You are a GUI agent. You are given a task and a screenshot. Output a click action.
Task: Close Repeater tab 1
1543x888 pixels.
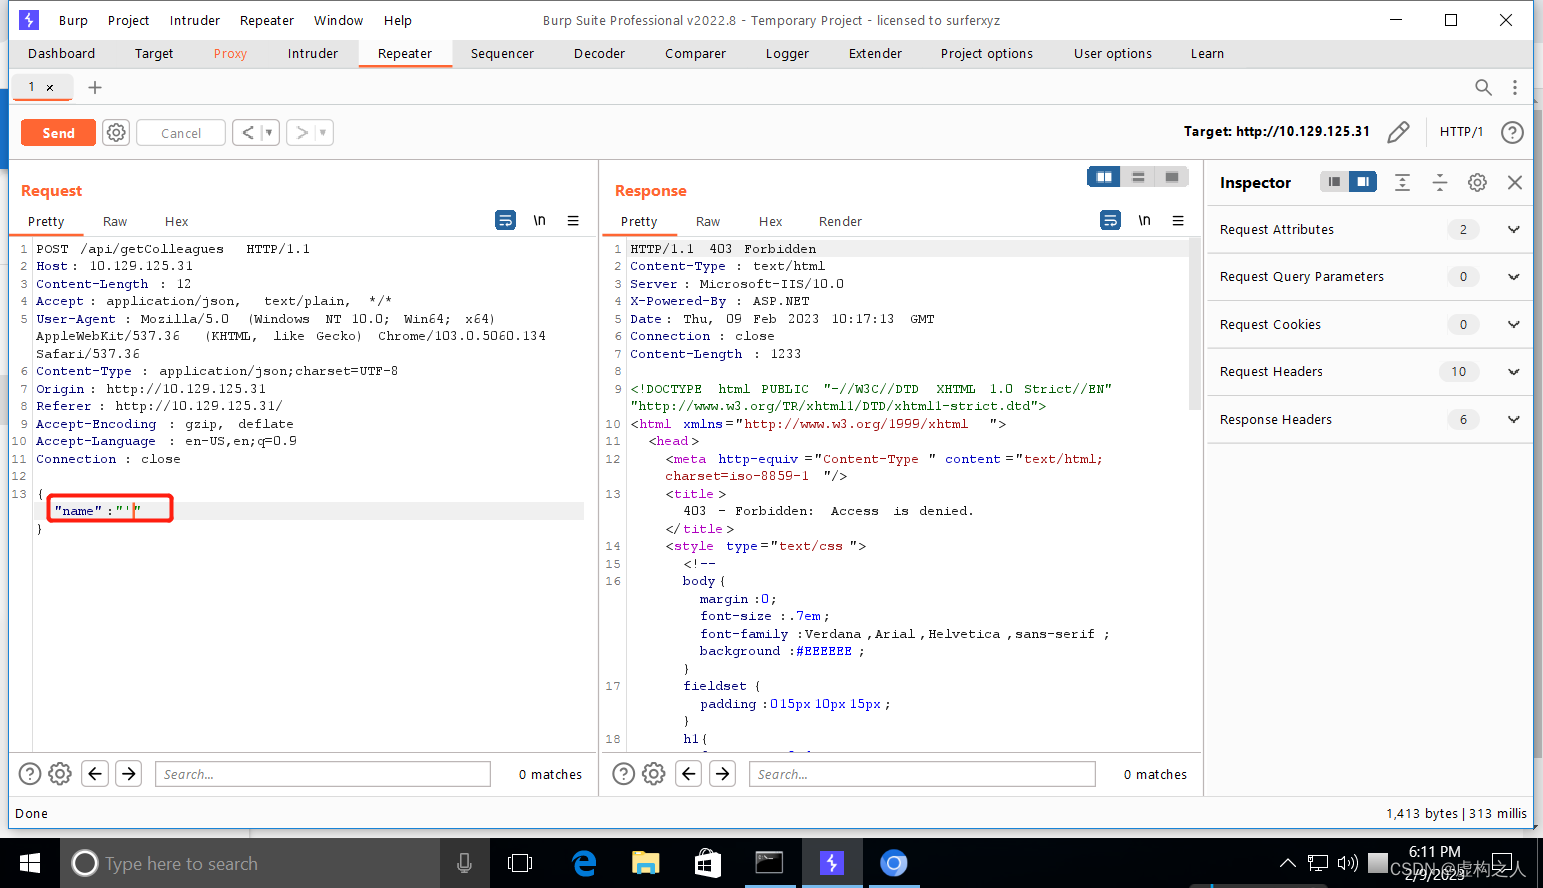click(x=50, y=88)
